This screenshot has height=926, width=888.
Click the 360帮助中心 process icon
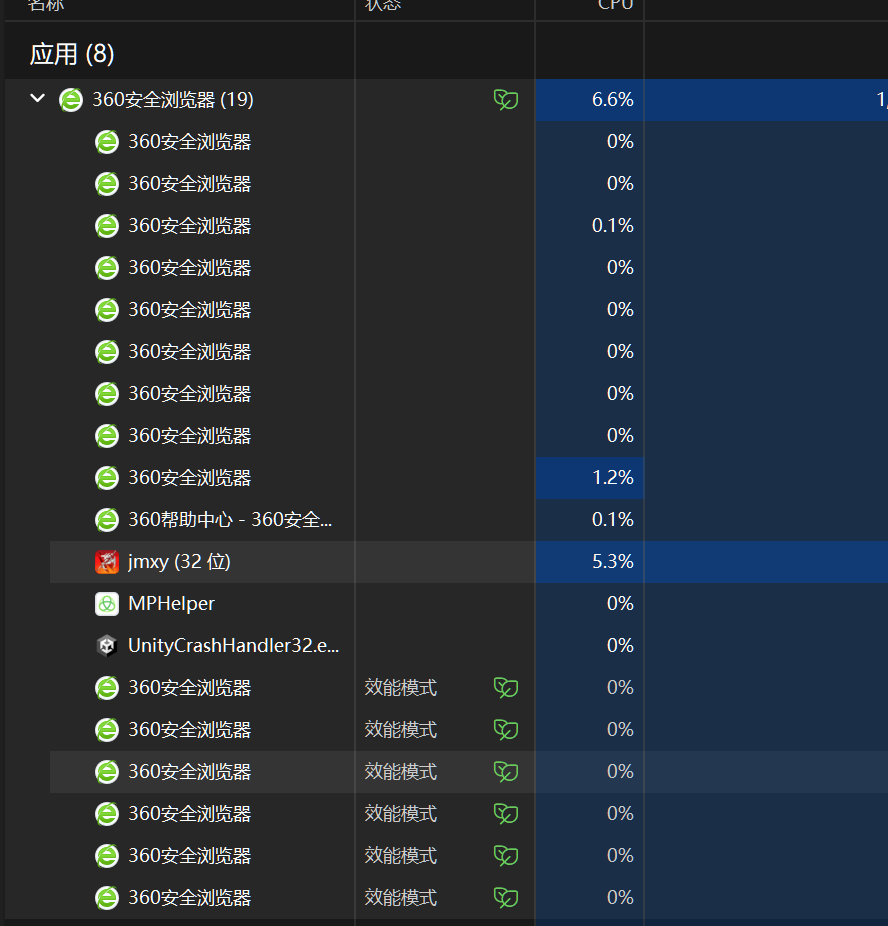[107, 520]
